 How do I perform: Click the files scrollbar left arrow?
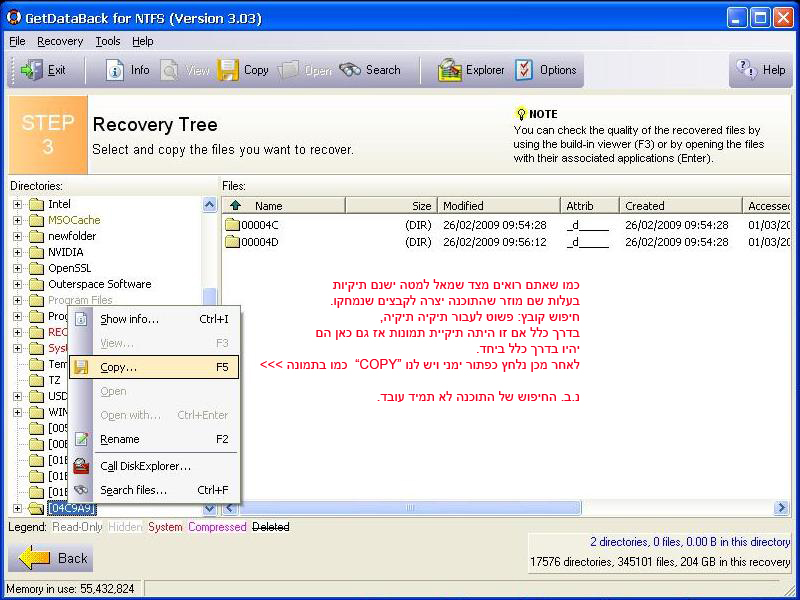pos(230,508)
